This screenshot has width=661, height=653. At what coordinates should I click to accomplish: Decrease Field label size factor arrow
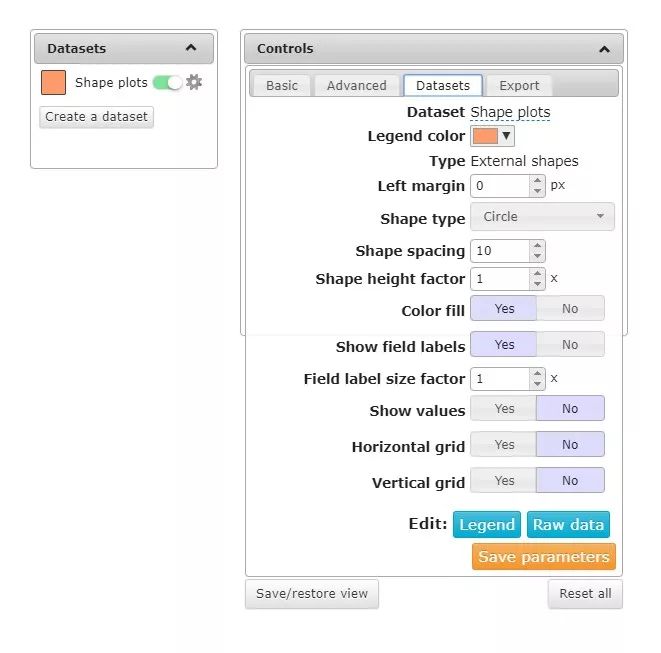(x=537, y=384)
